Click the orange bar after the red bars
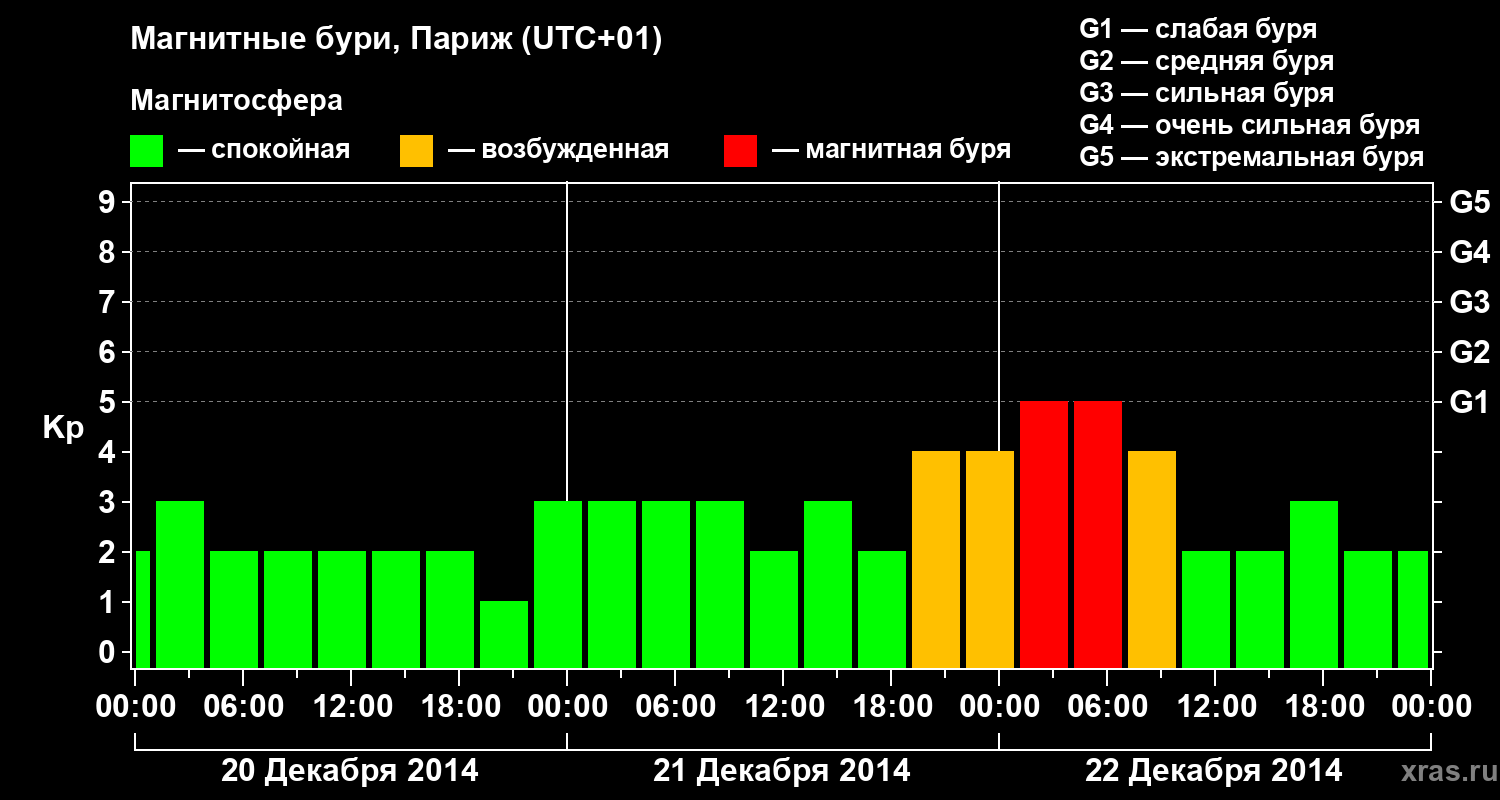Screen dimensions: 1500x800 tap(1152, 559)
